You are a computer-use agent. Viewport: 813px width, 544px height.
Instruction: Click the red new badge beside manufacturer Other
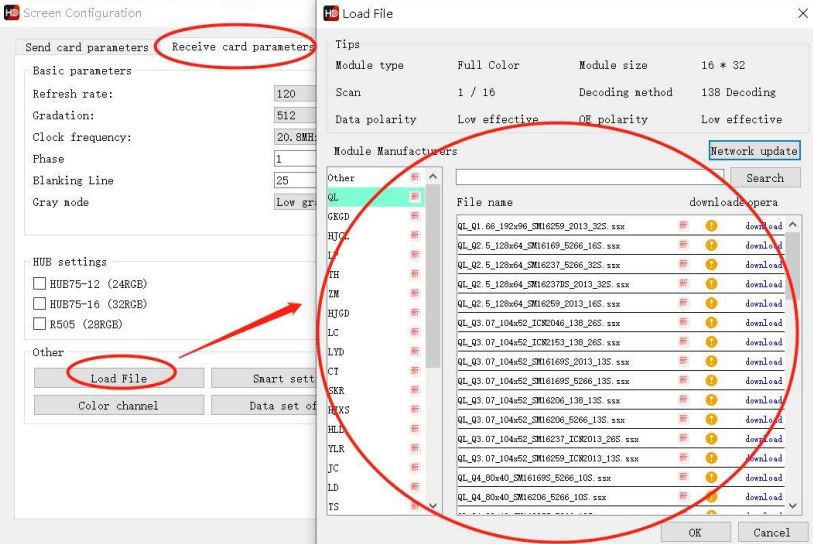coord(415,177)
